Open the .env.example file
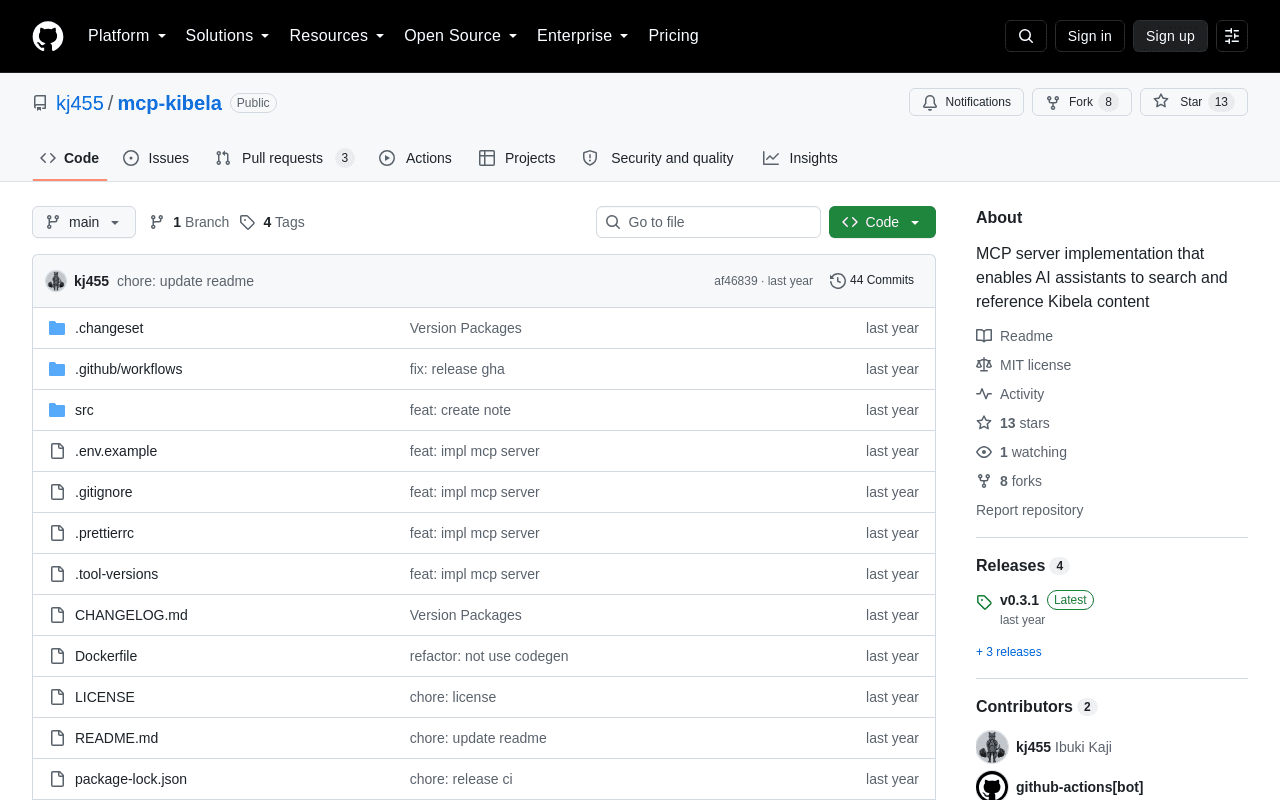 116,451
